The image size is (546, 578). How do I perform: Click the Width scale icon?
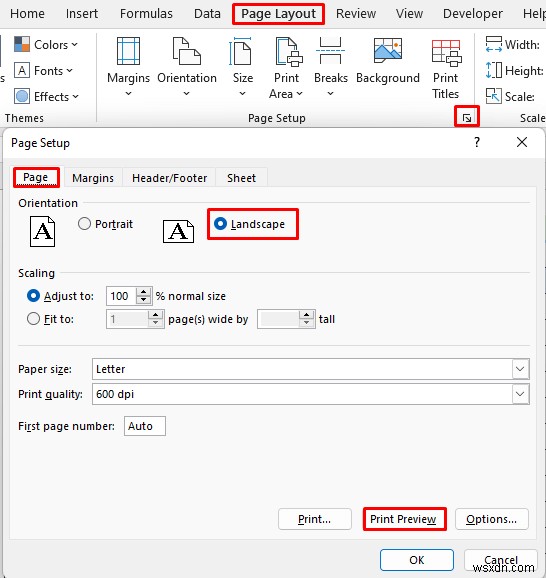[493, 44]
